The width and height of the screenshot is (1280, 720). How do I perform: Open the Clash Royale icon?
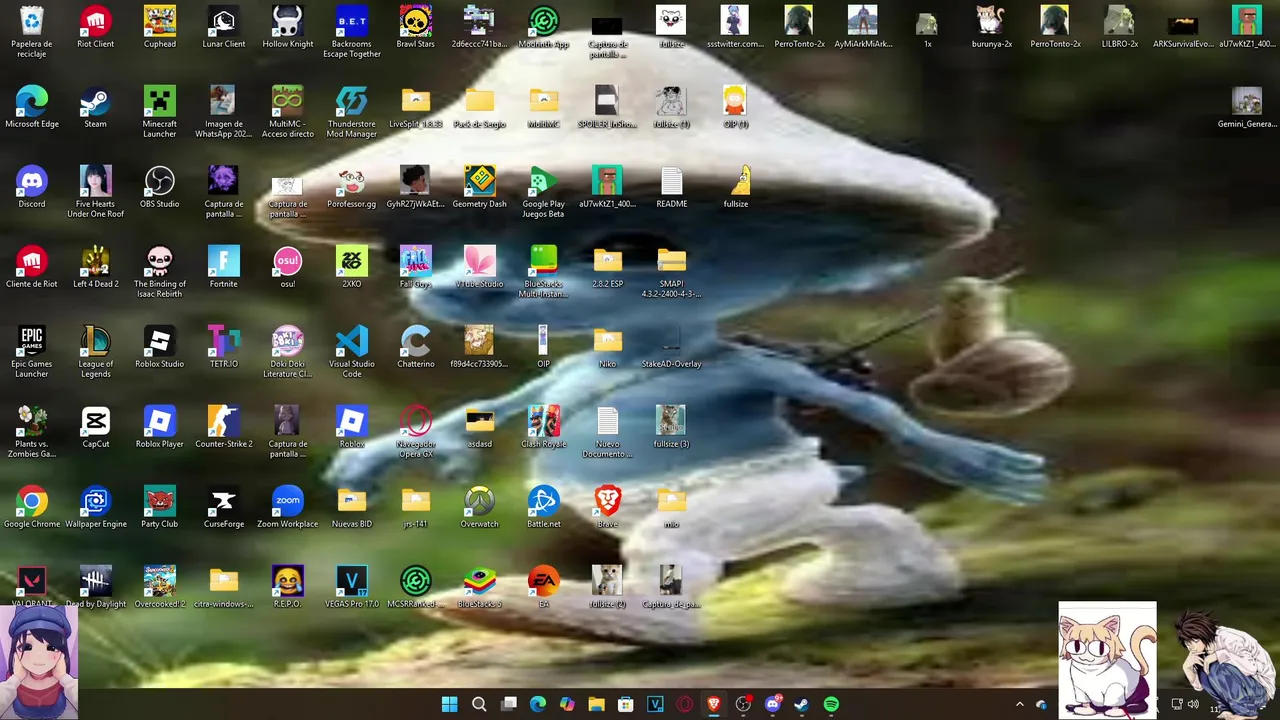pyautogui.click(x=544, y=427)
